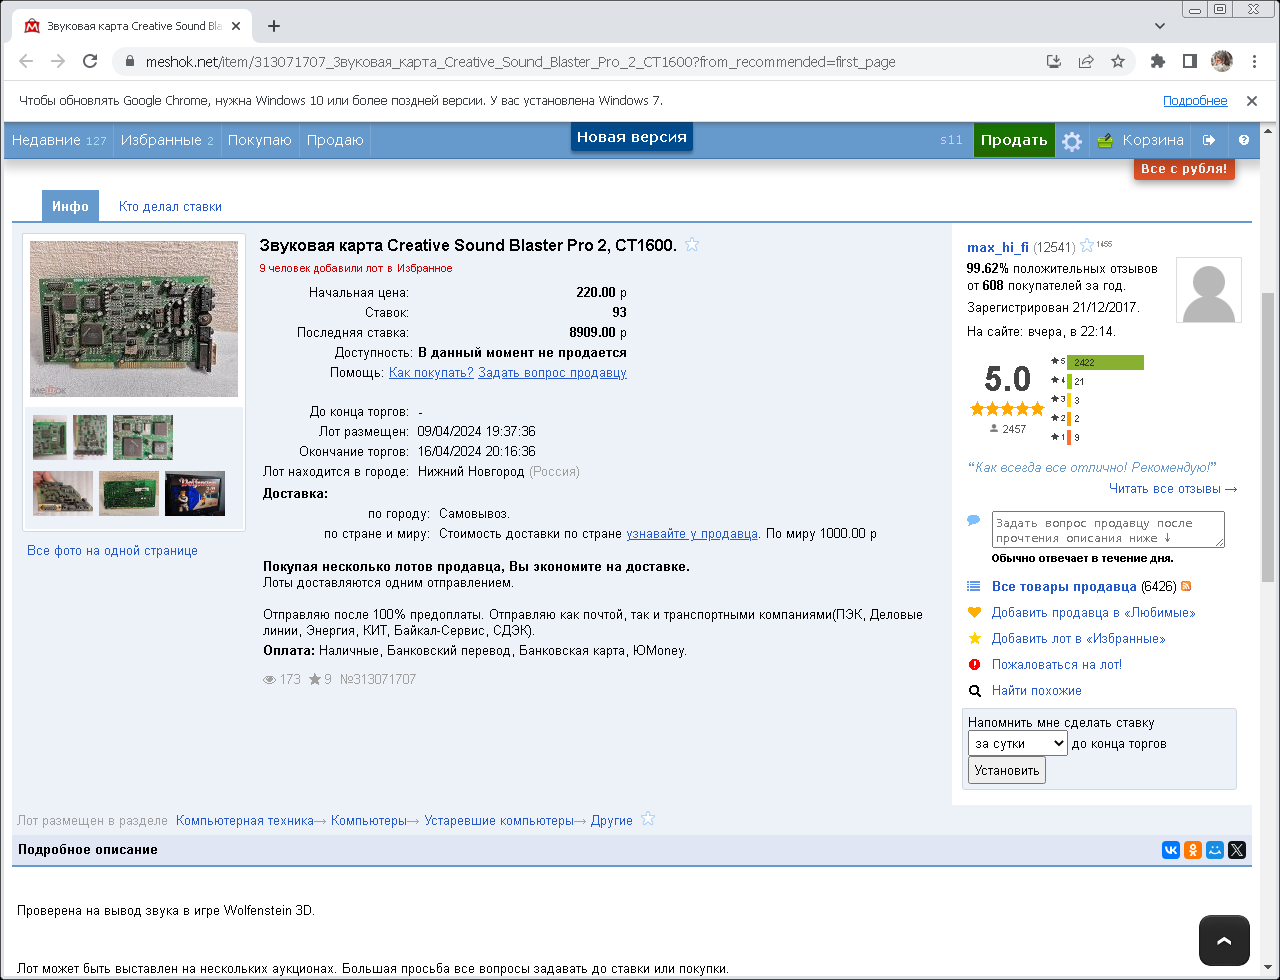
Task: Open Chrome three-dot menu
Action: 1254,61
